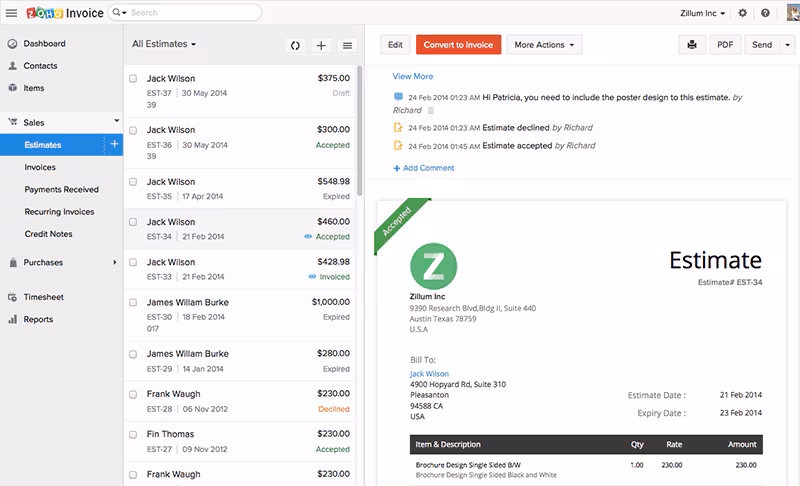The image size is (800, 486).
Task: Open the help question mark icon
Action: (x=765, y=13)
